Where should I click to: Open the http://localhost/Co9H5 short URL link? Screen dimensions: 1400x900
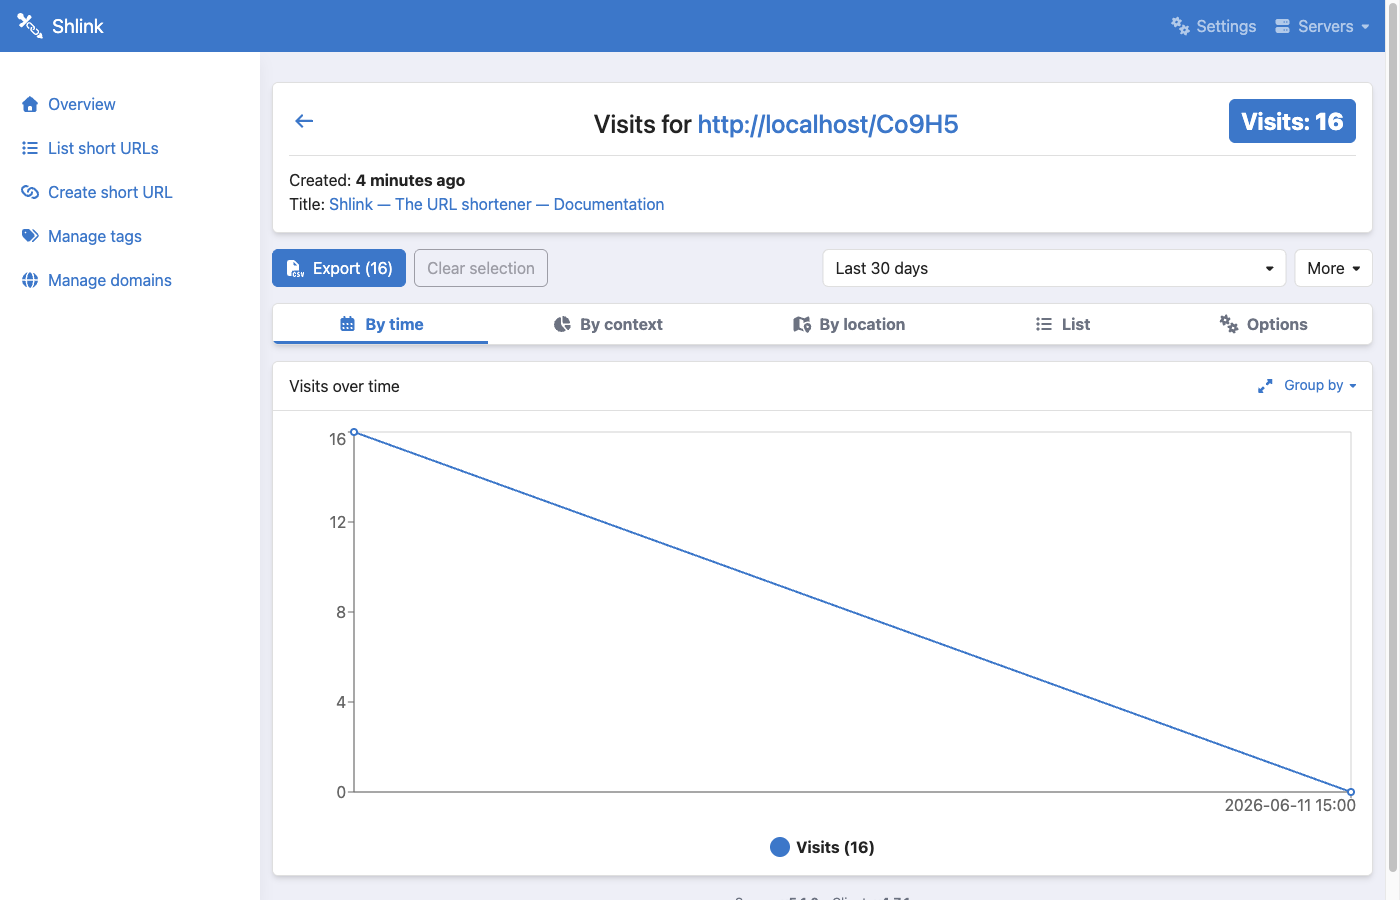click(x=828, y=124)
